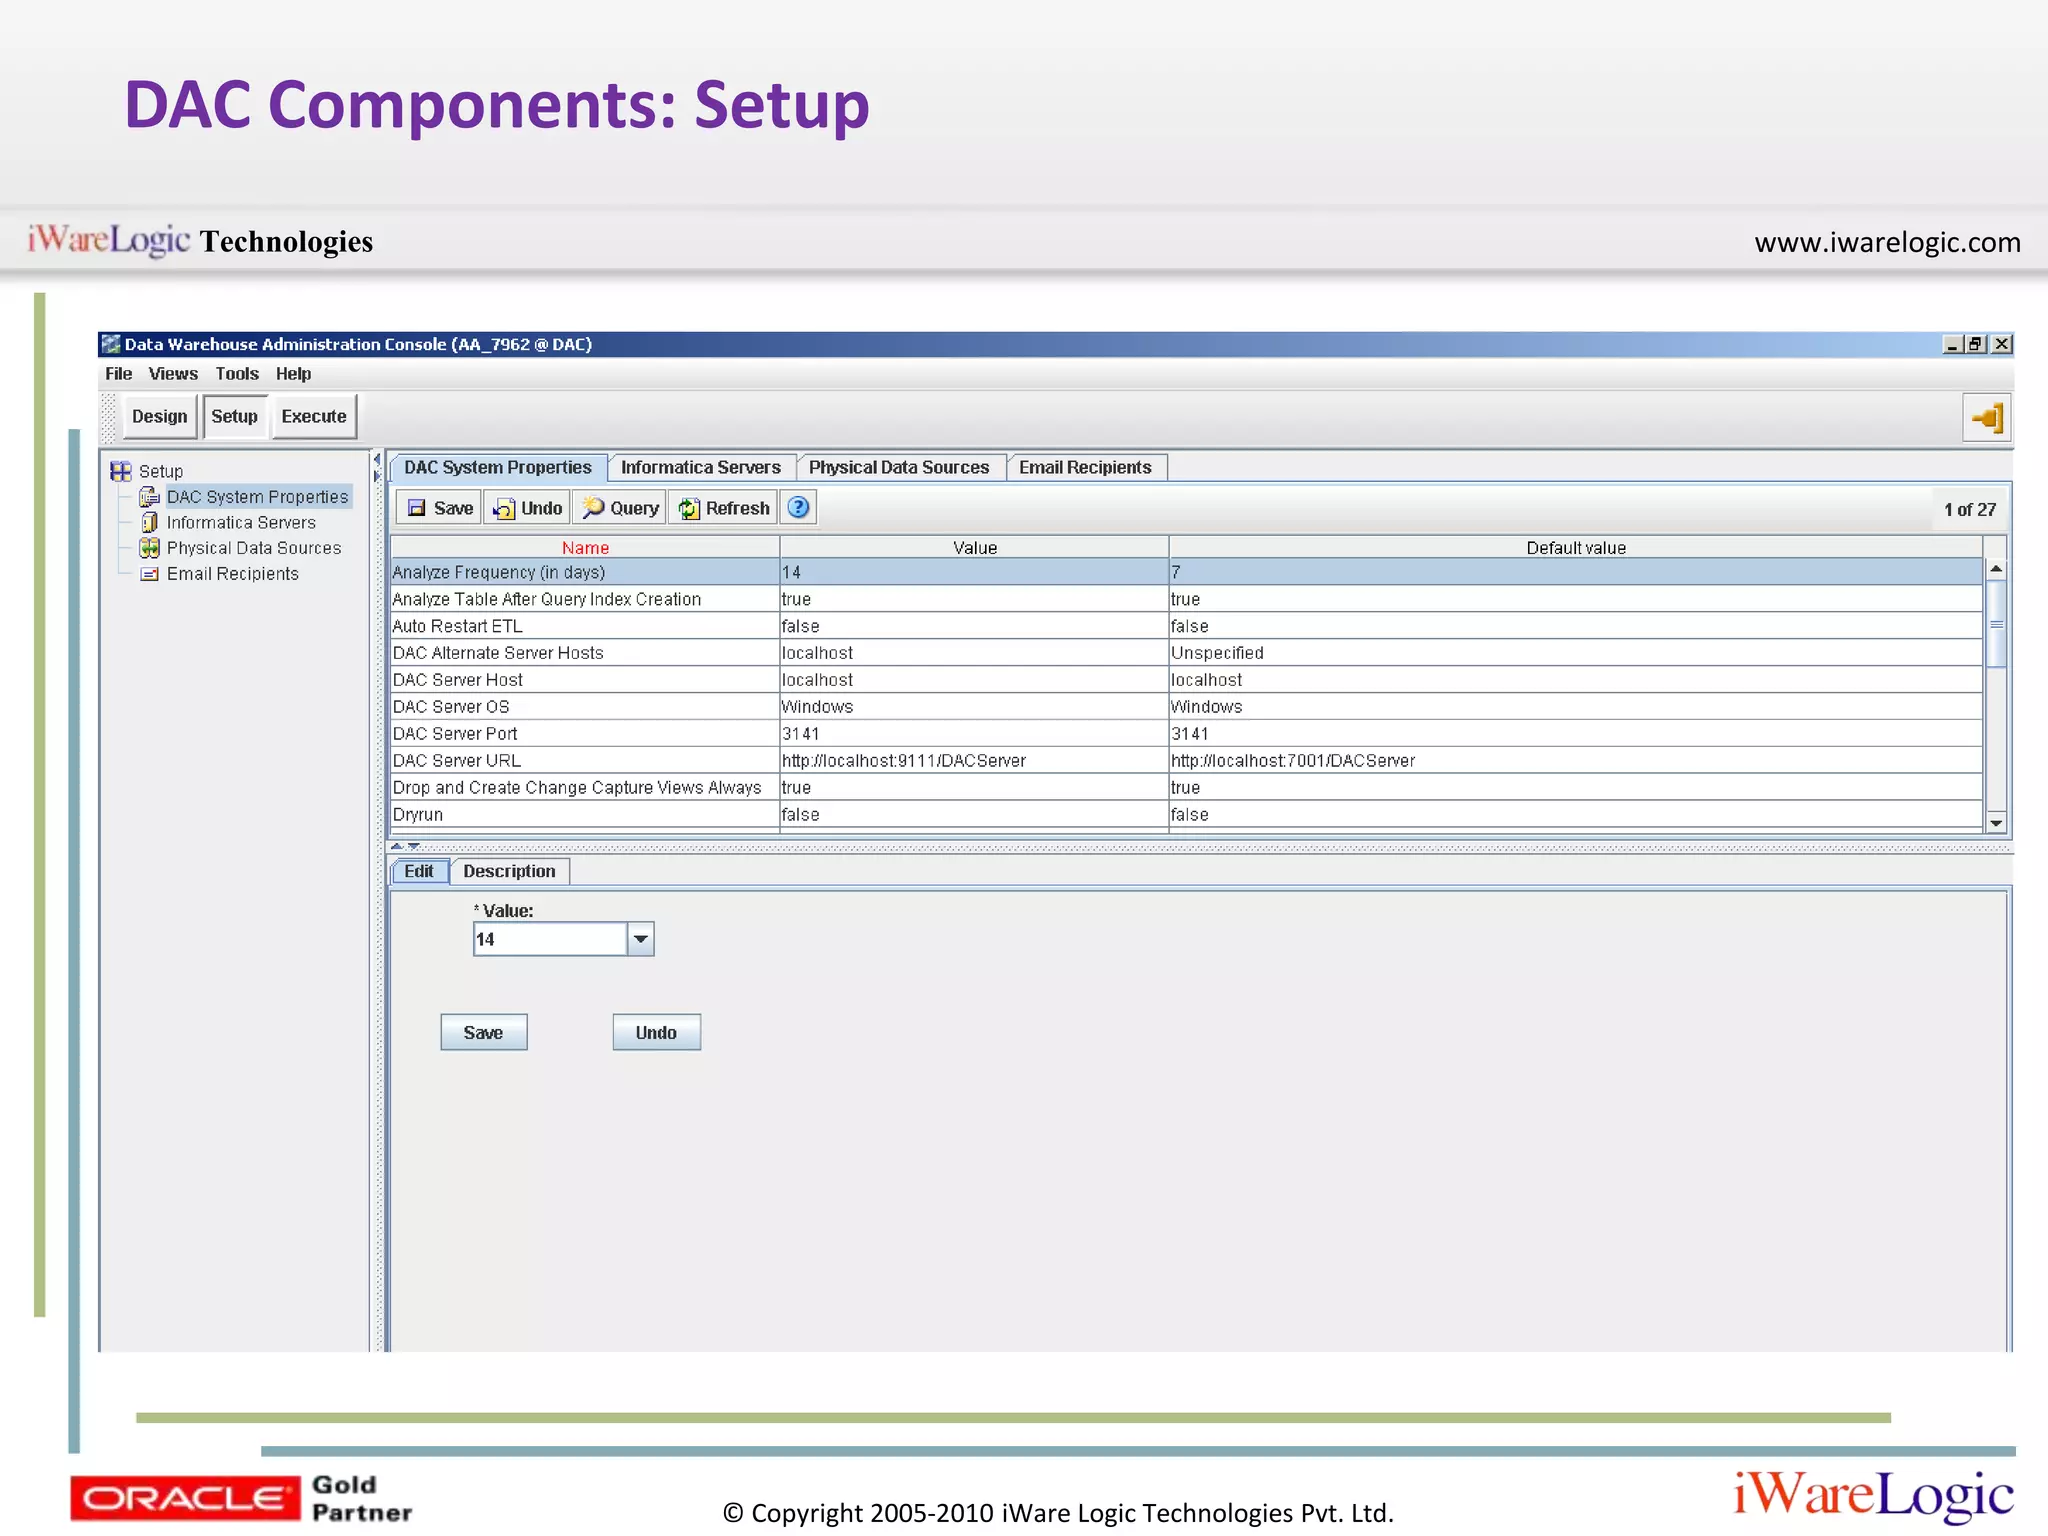Screen dimensions: 2048x1536
Task: Select the DAC Server URL row
Action: click(1186, 761)
